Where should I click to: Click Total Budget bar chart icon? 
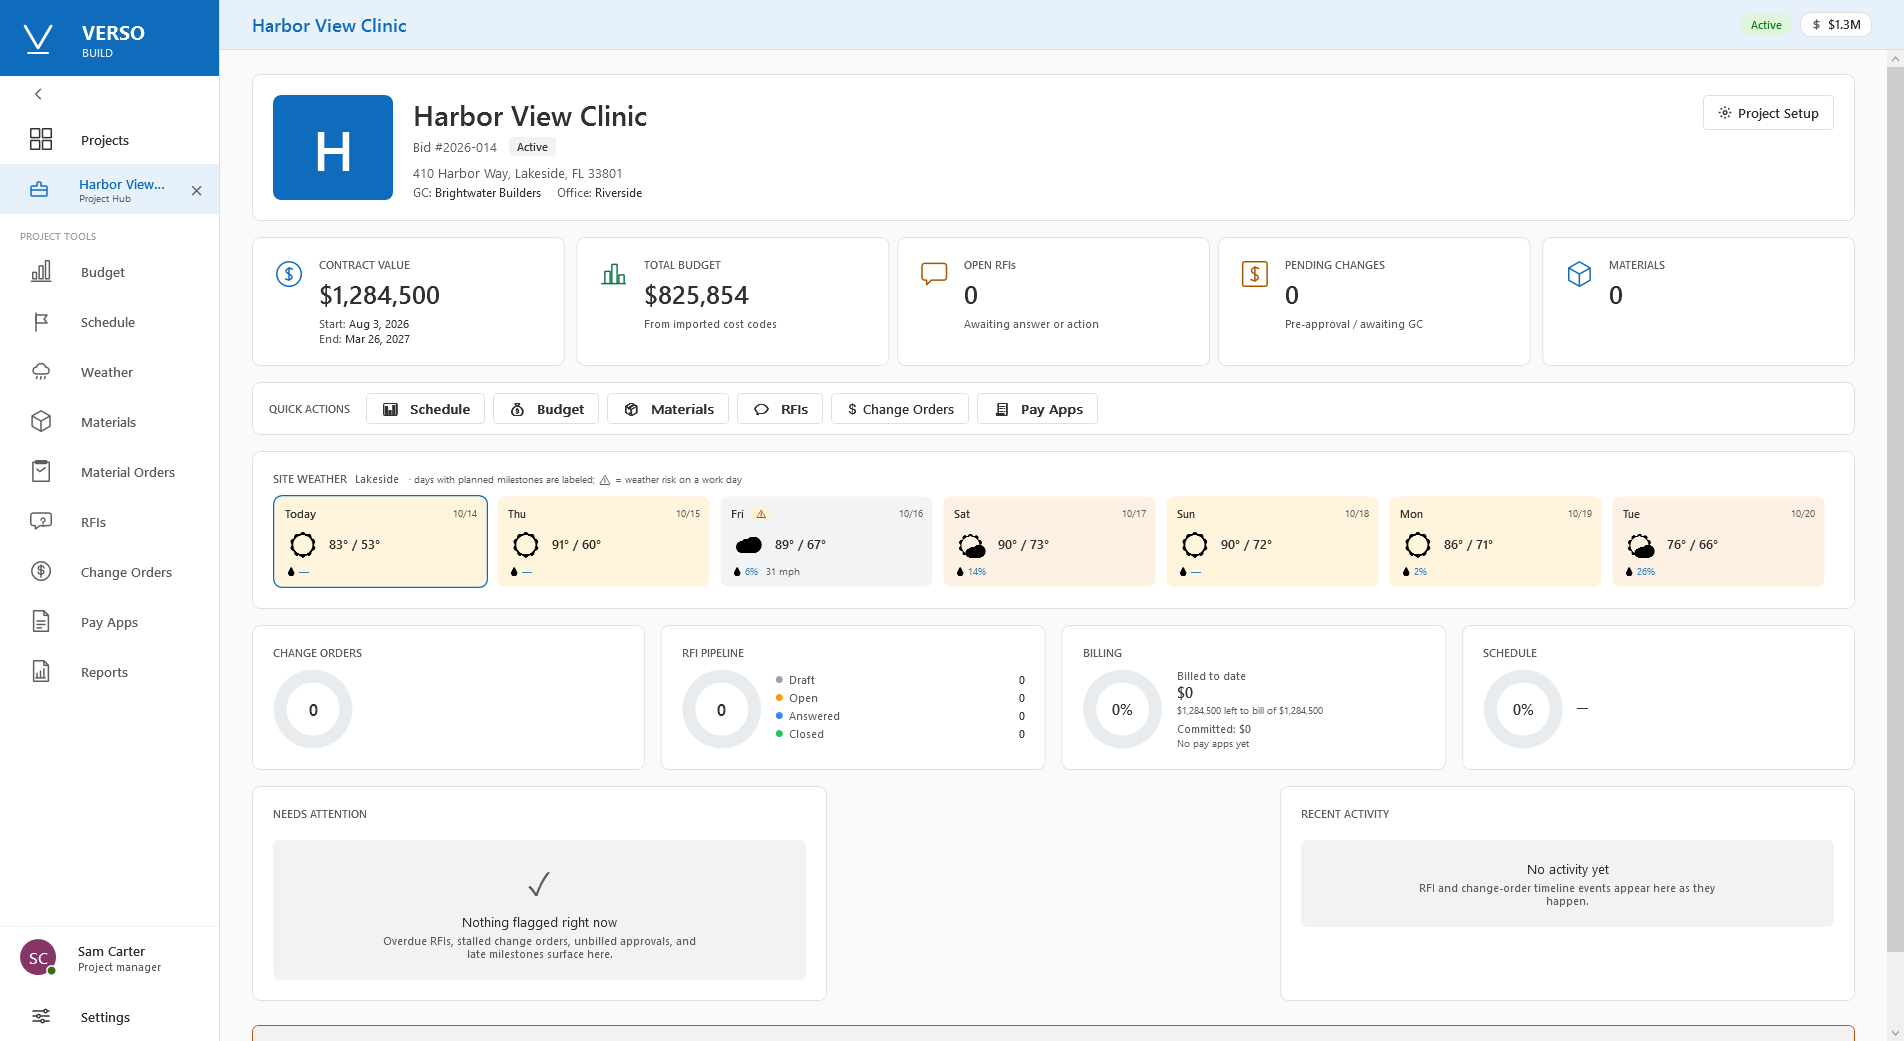coord(614,274)
